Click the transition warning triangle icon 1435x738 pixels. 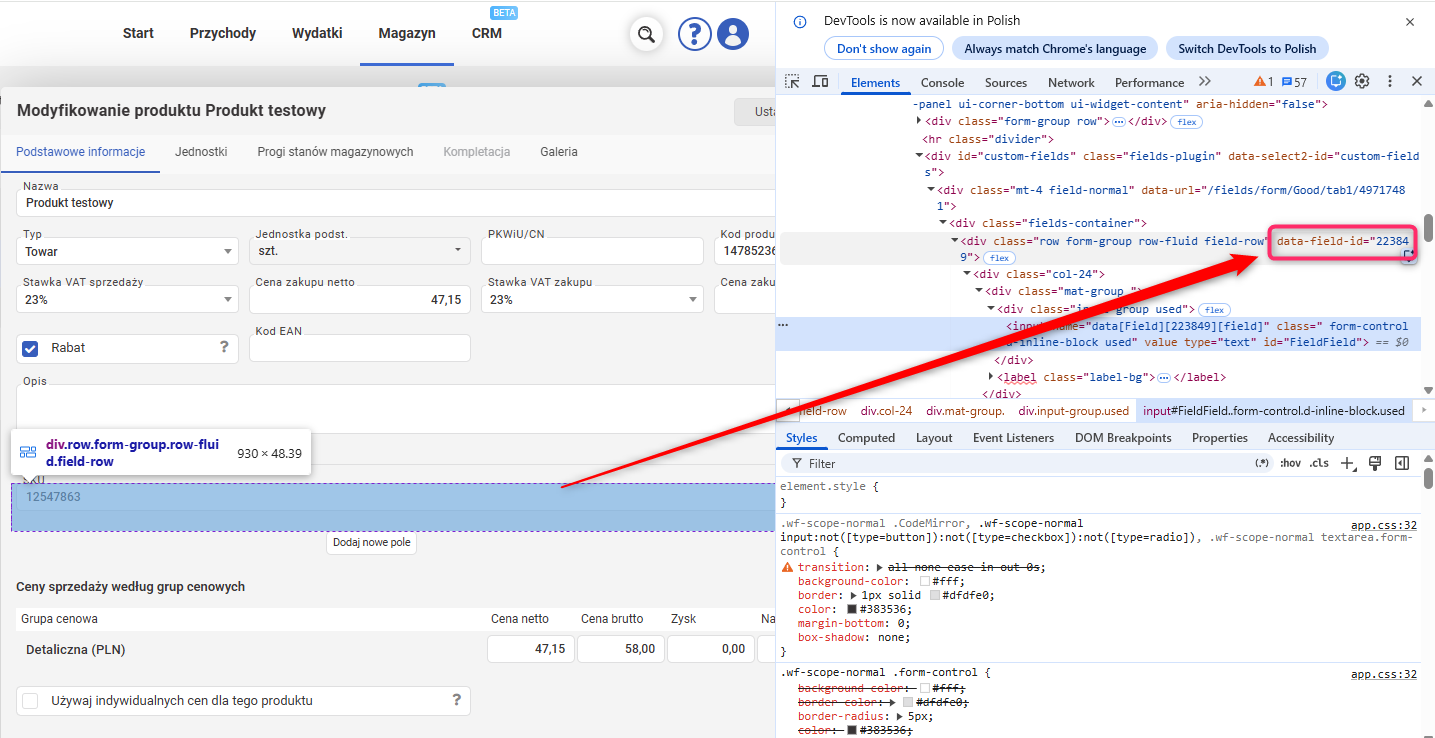pyautogui.click(x=787, y=567)
